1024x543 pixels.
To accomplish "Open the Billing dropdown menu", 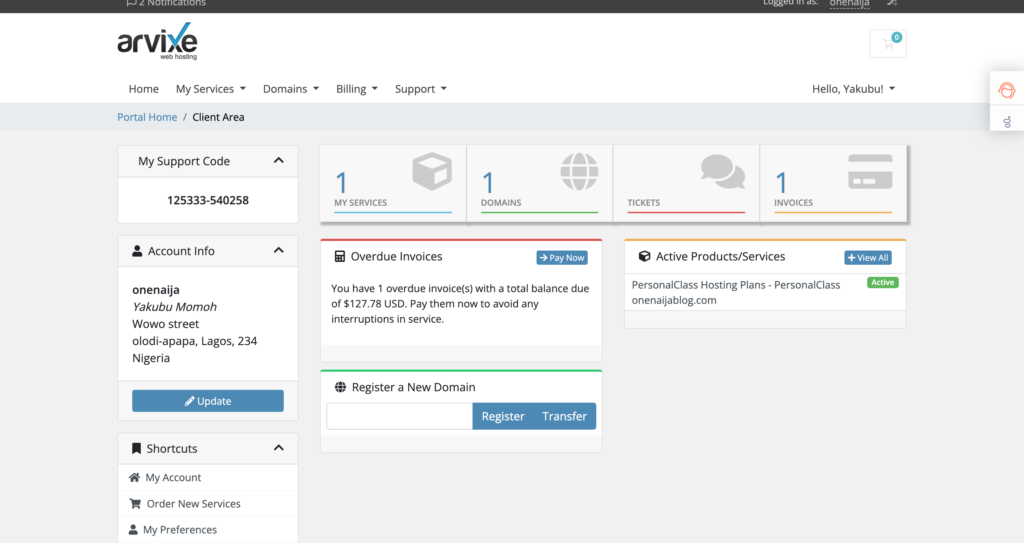I will (357, 89).
